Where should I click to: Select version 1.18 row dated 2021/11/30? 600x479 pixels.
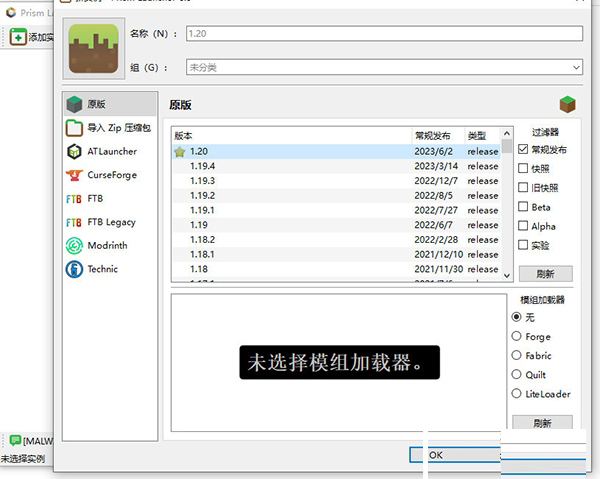(336, 269)
